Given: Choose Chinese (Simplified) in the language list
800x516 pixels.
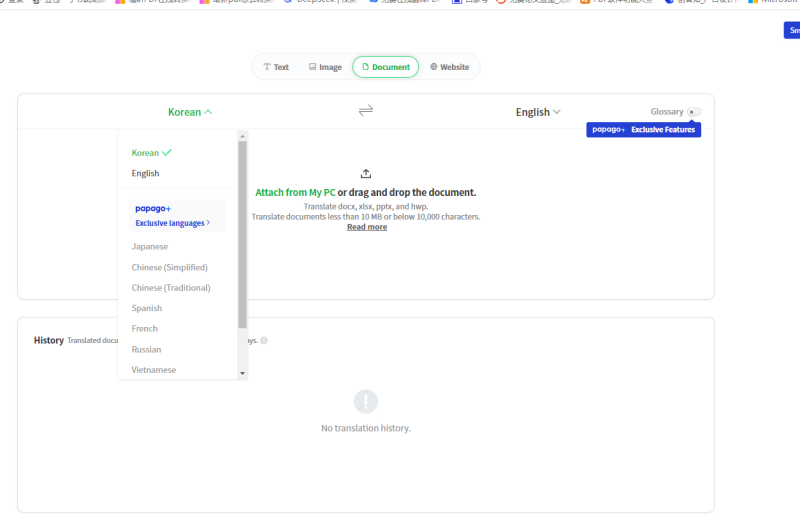Looking at the screenshot, I should pyautogui.click(x=169, y=267).
